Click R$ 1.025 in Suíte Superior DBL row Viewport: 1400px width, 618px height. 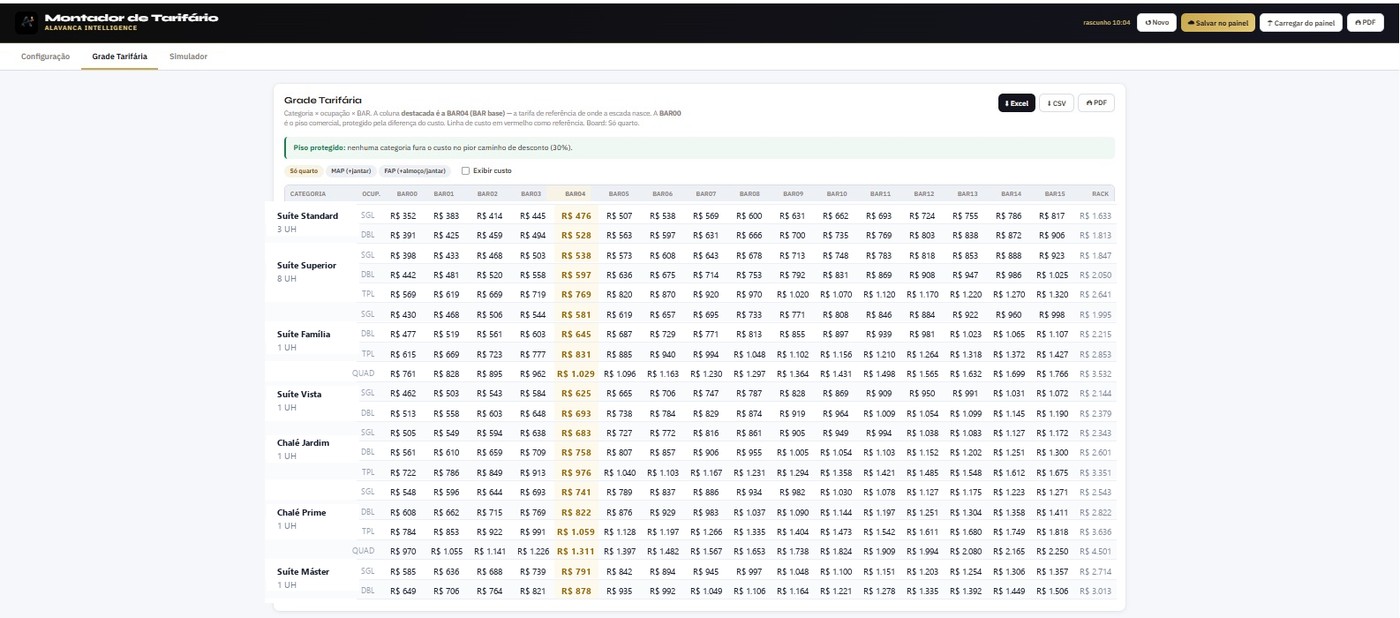tap(1052, 275)
